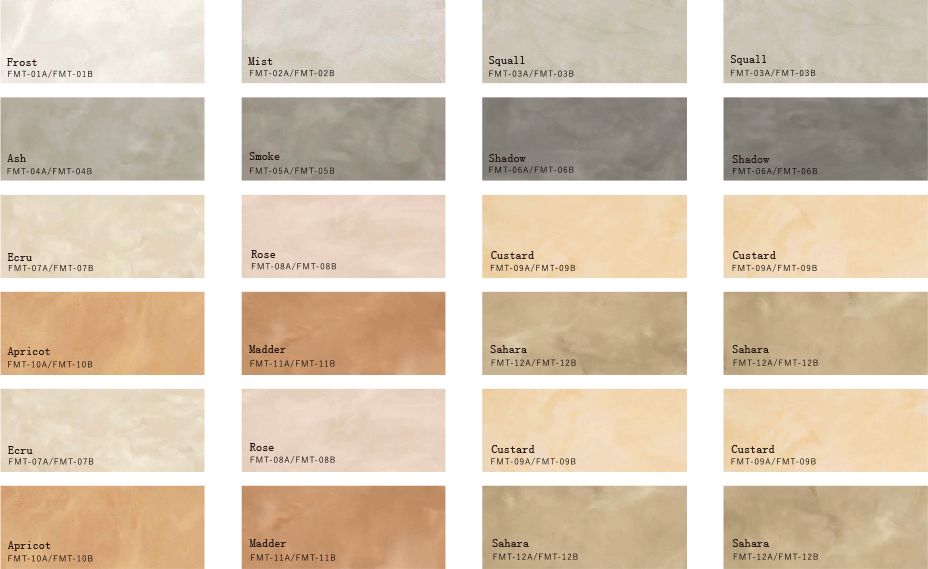
Task: Pick the Mist color swatch
Action: (343, 41)
